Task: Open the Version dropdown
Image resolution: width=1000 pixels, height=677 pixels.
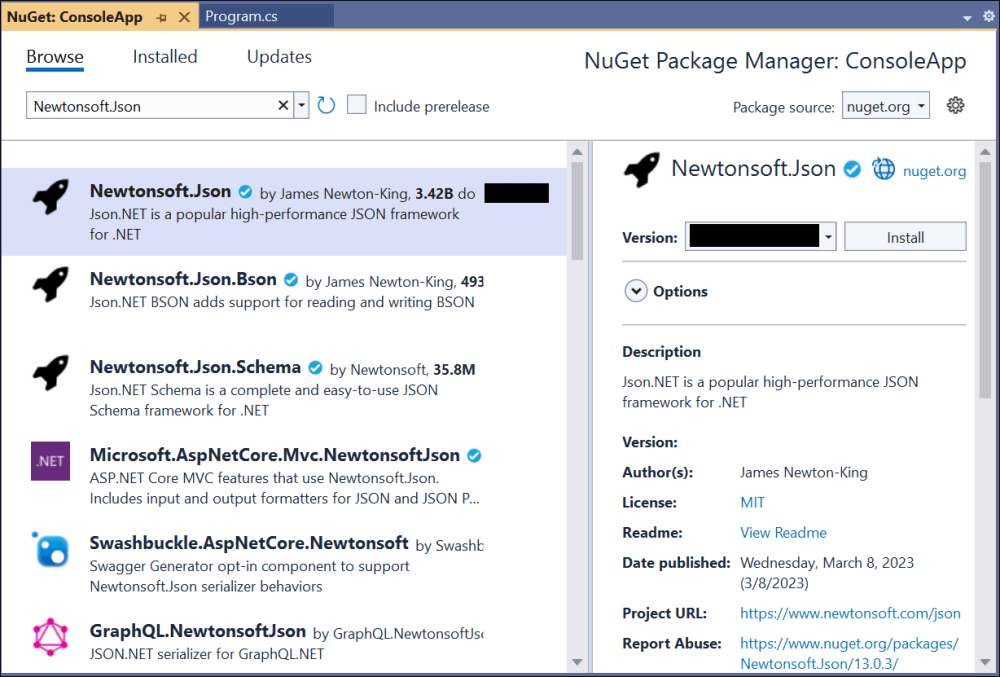Action: click(828, 237)
